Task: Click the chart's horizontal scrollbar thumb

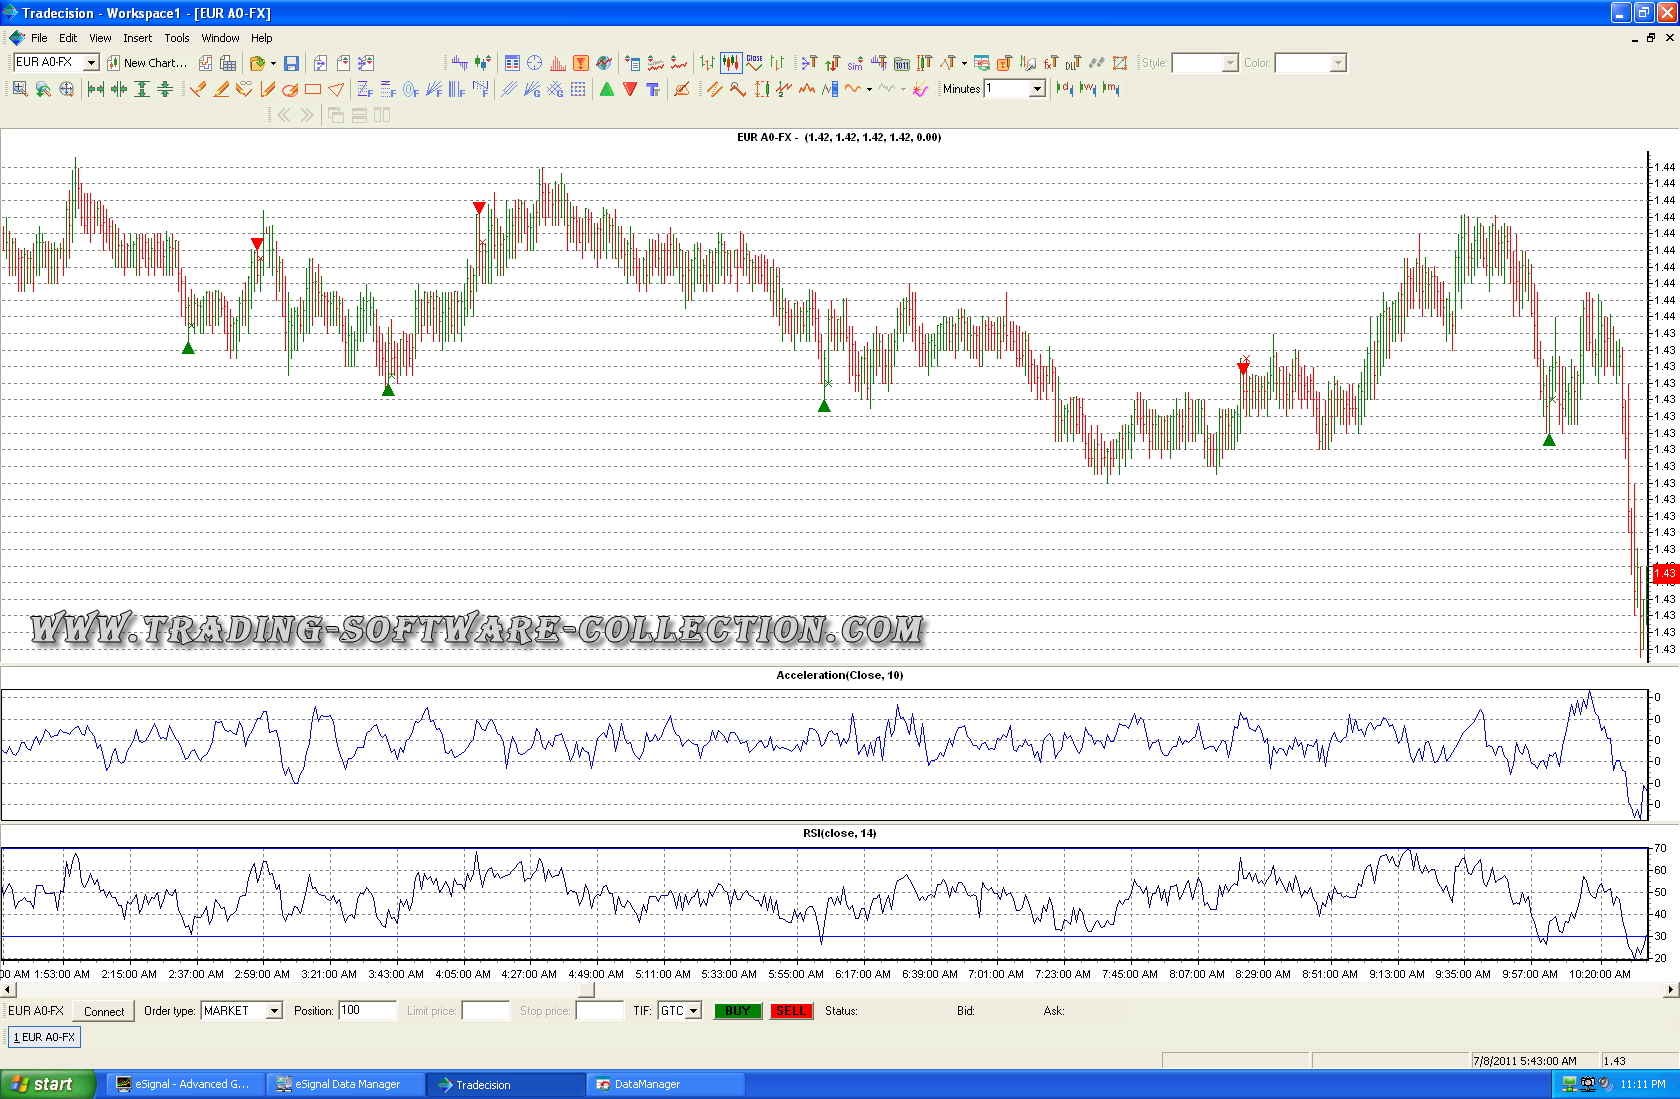Action: tap(587, 990)
